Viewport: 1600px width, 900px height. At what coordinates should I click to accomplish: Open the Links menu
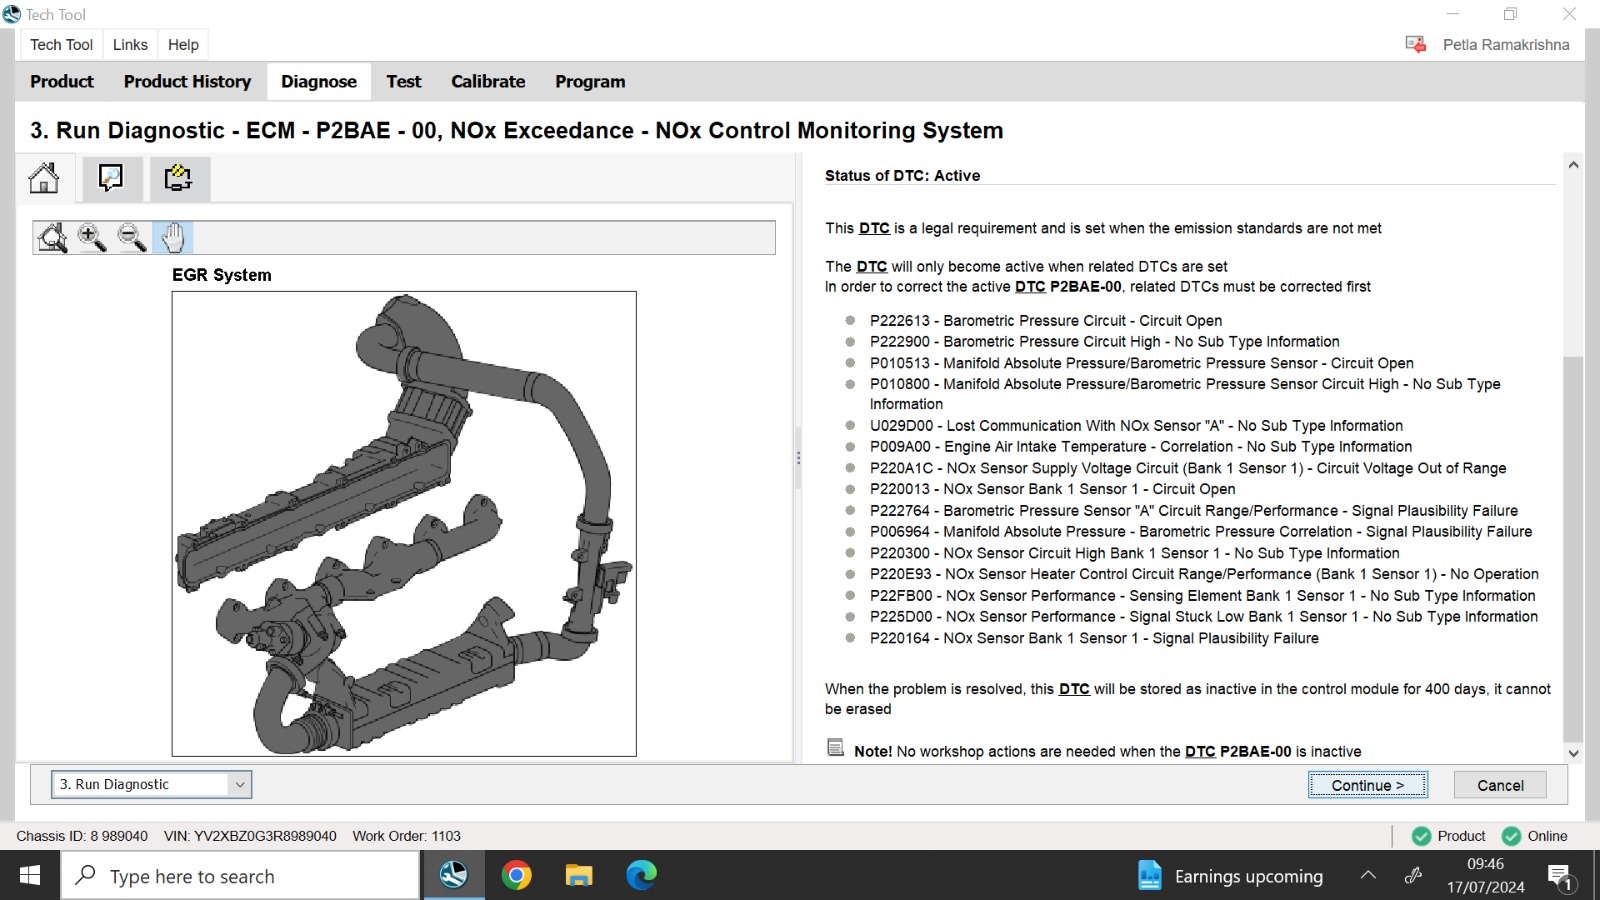coord(130,44)
